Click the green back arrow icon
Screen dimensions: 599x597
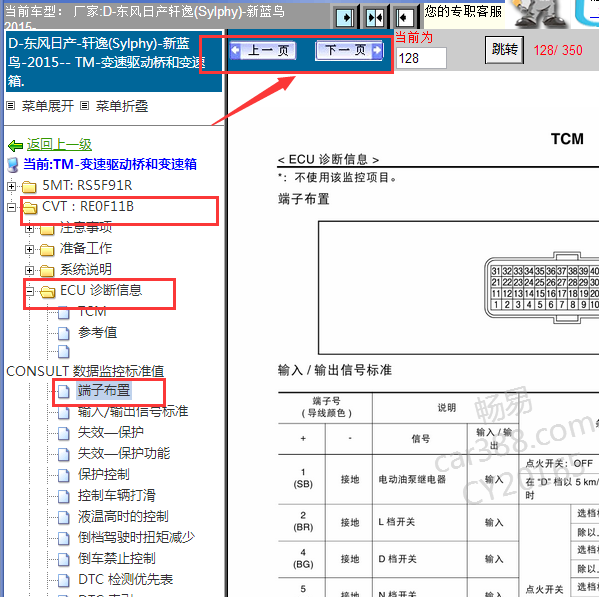(16, 146)
